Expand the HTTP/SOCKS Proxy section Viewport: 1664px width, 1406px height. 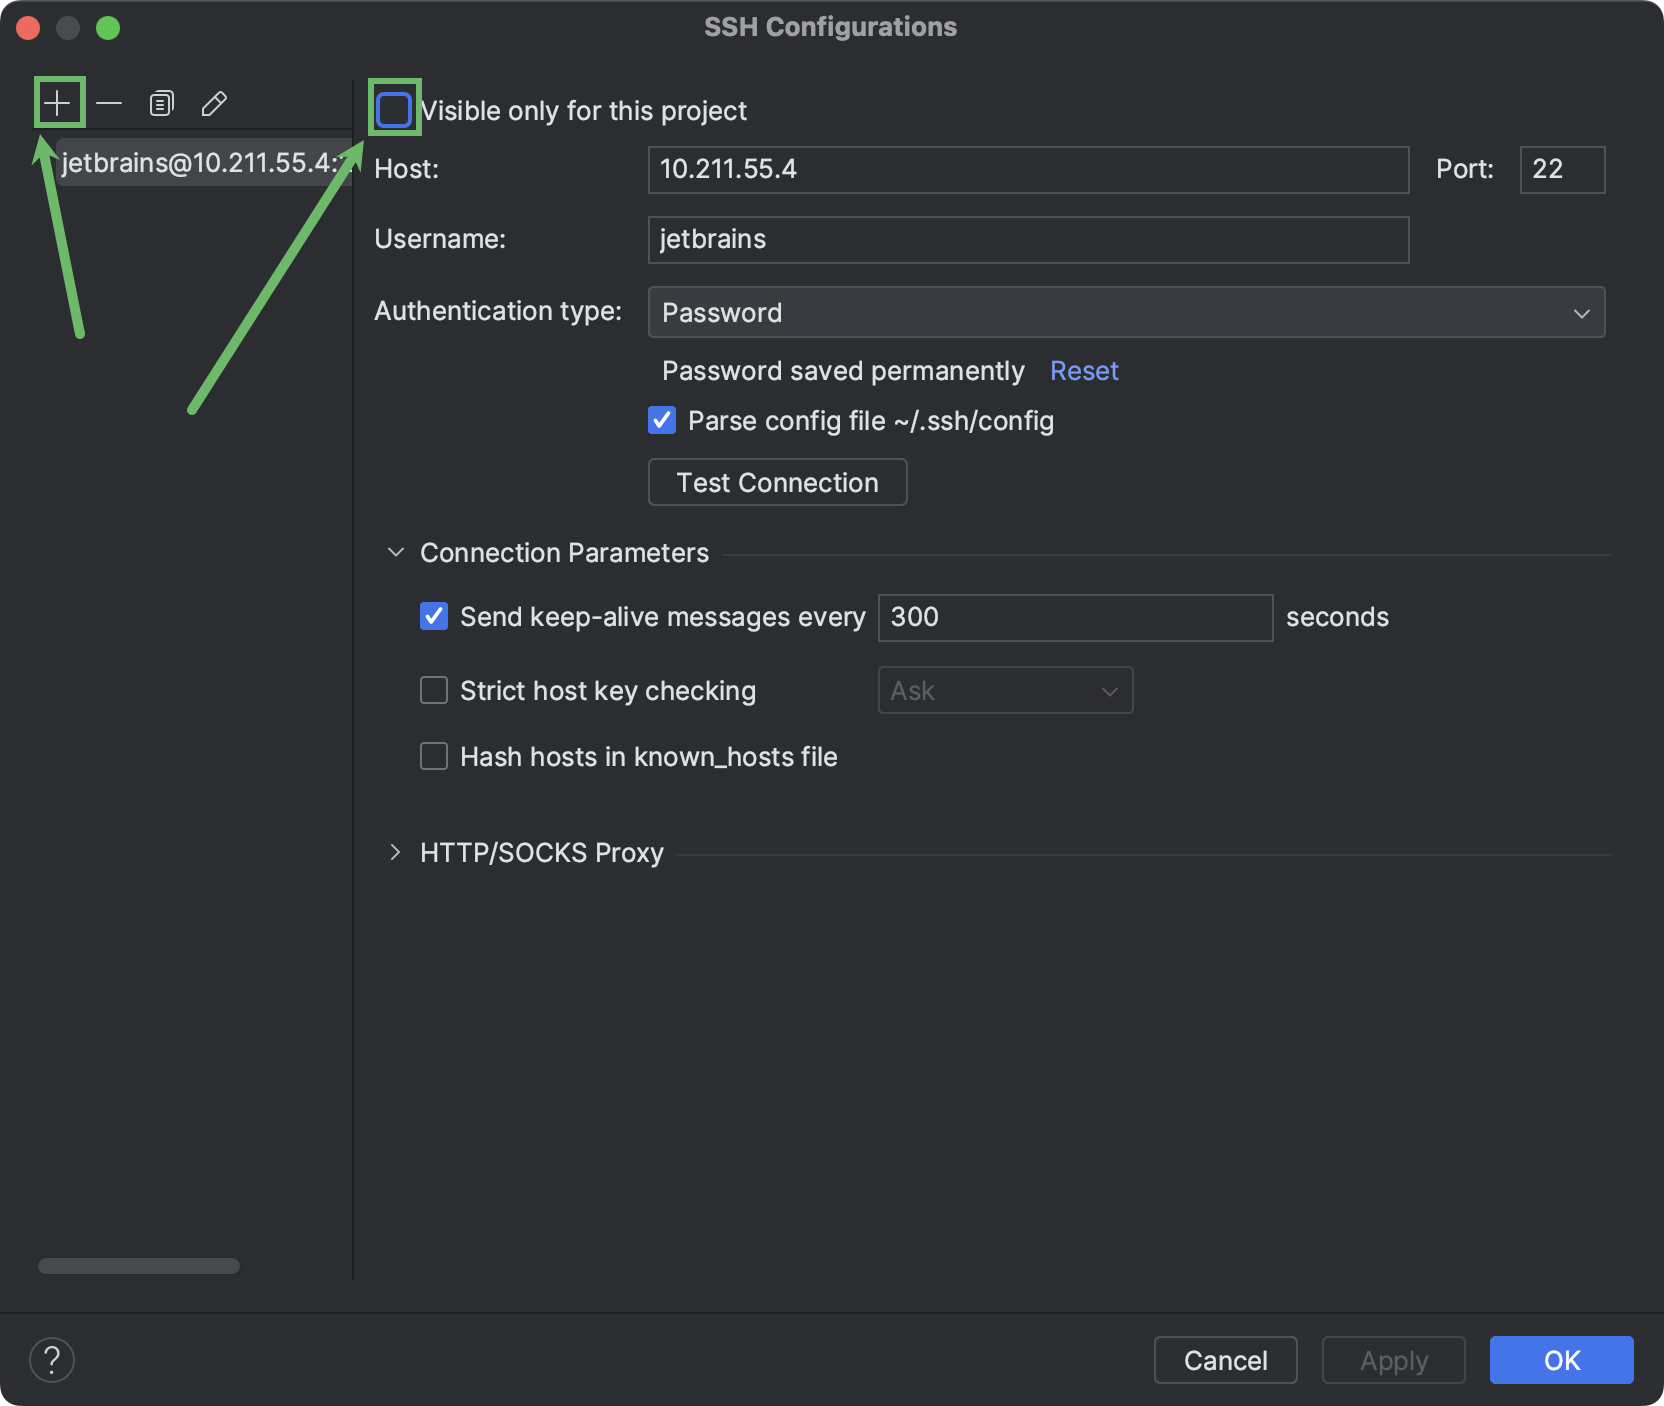pyautogui.click(x=395, y=852)
